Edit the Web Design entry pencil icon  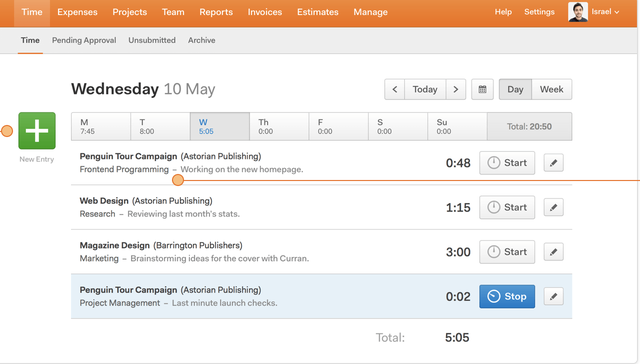pos(553,207)
